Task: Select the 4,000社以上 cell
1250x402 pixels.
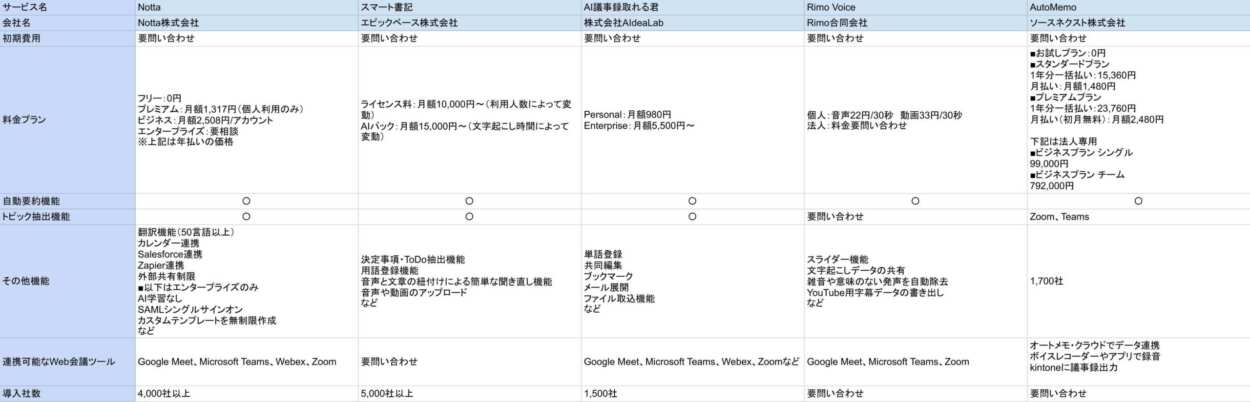Action: click(x=163, y=394)
